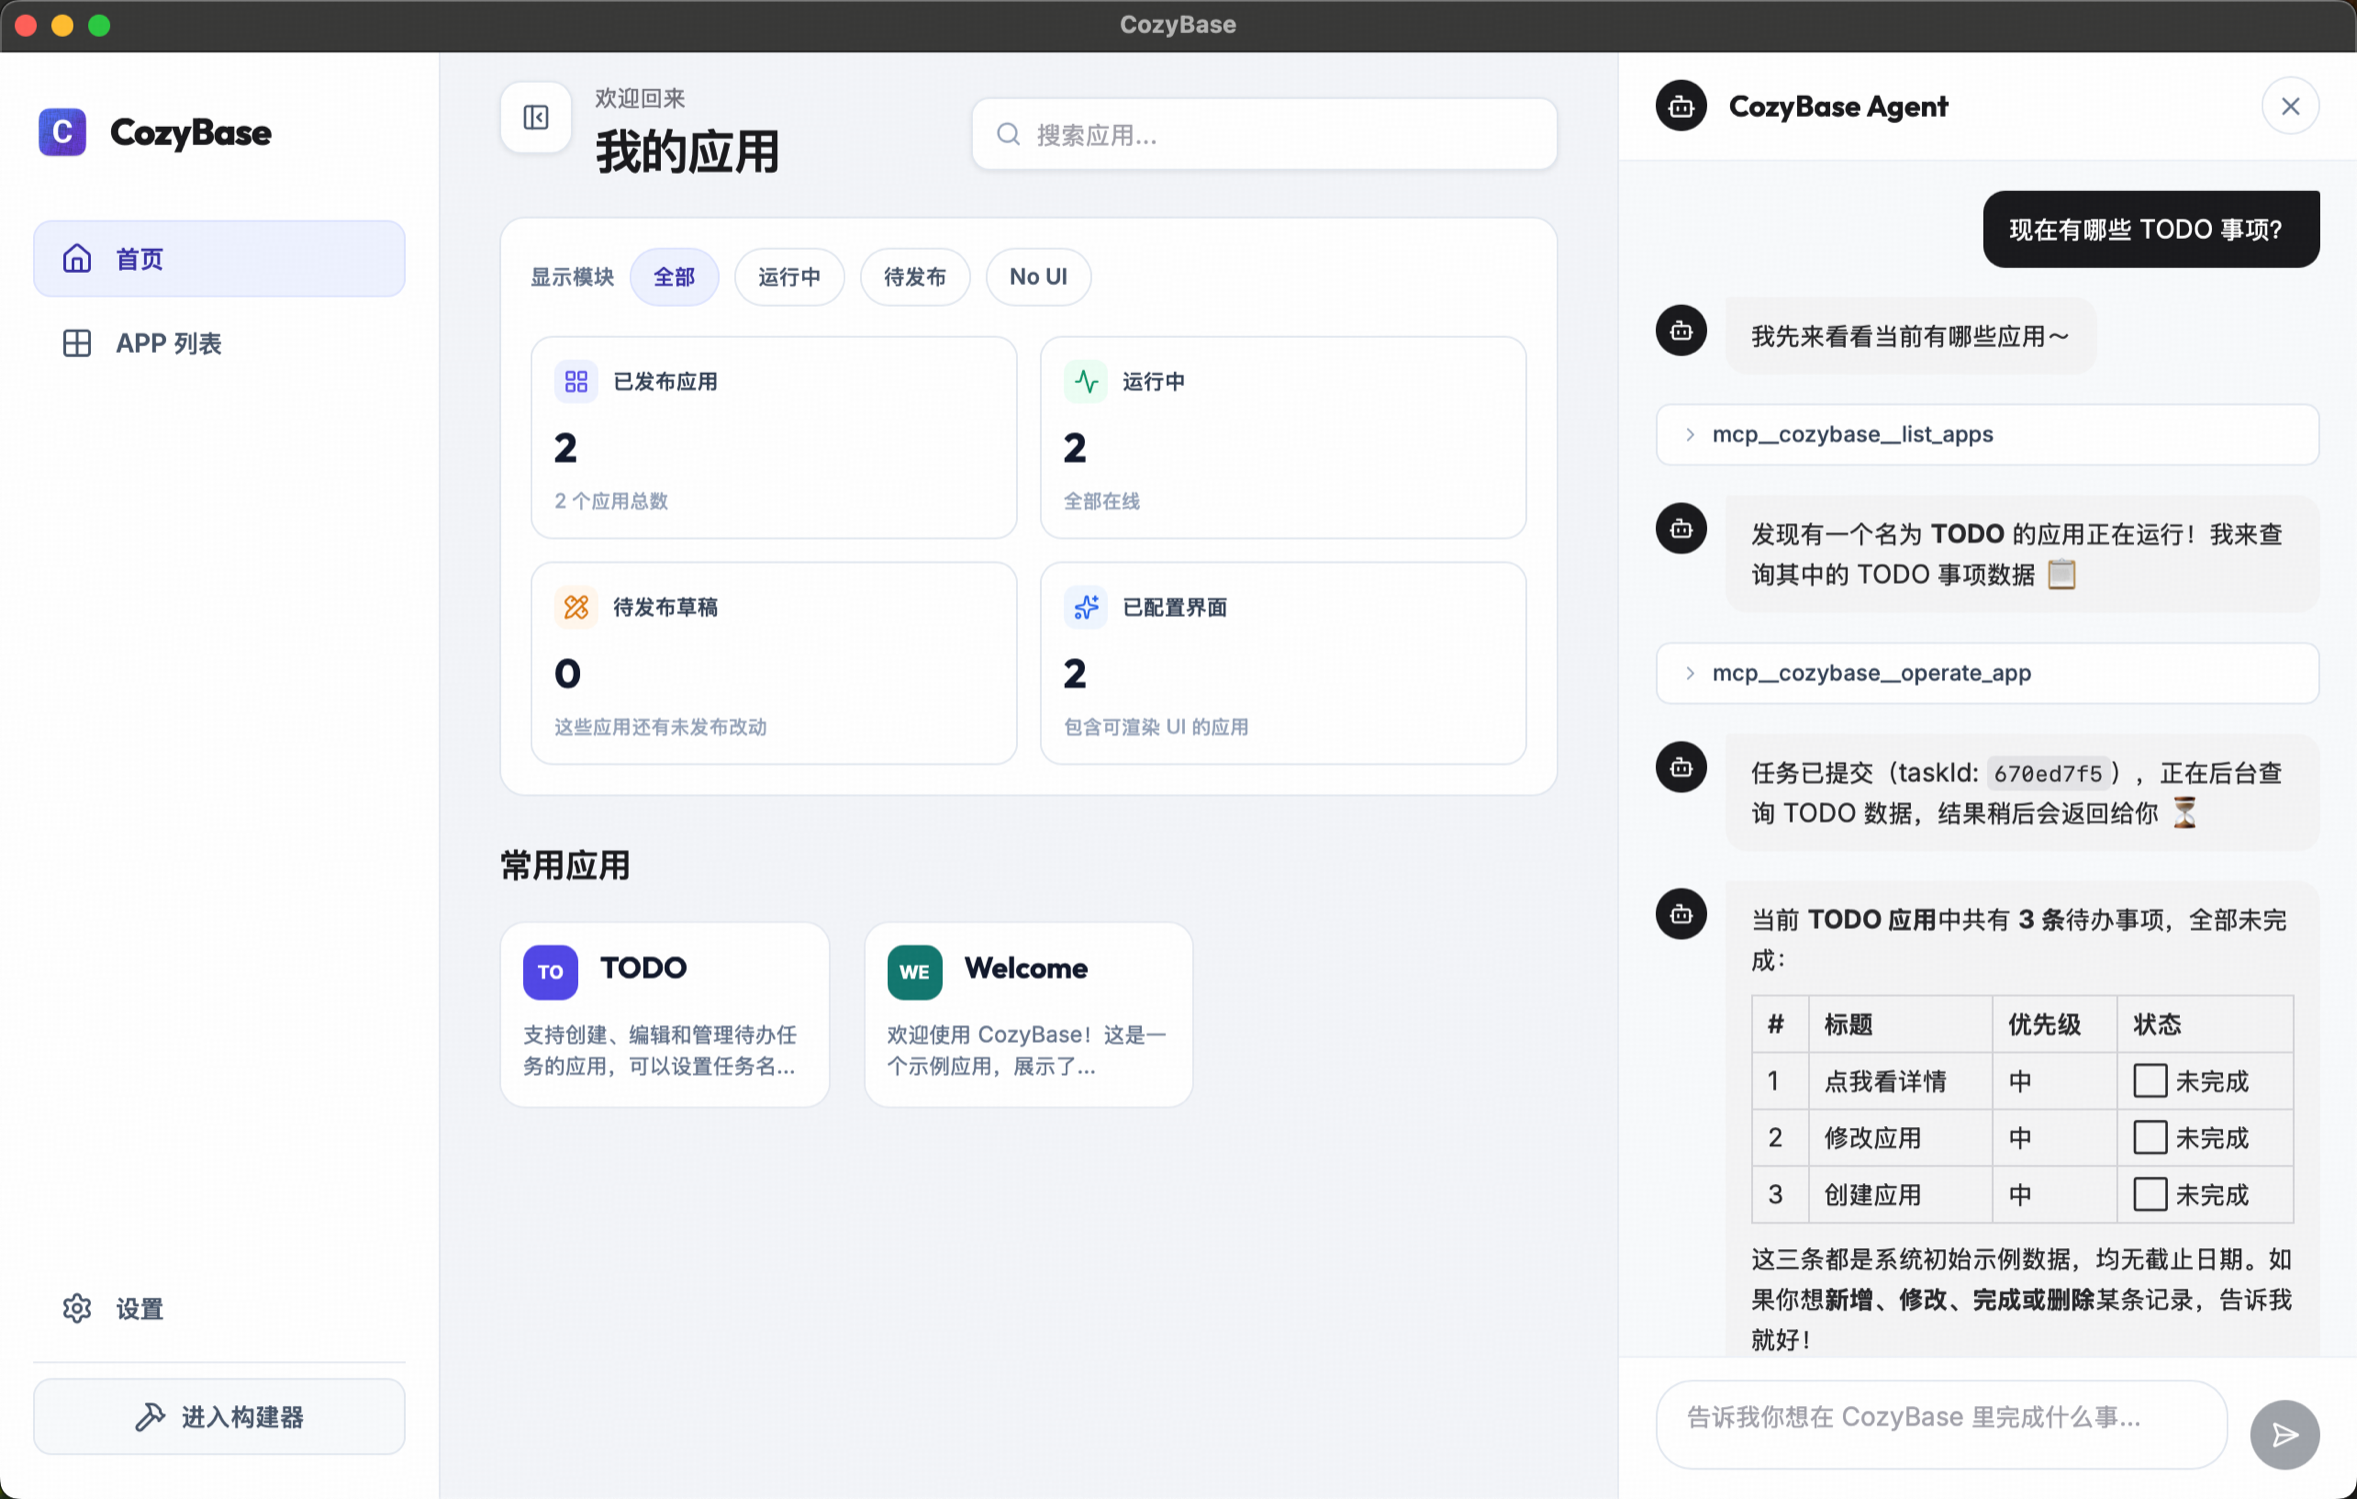The image size is (2357, 1499).
Task: Select the 运行中 filter tab
Action: pyautogui.click(x=789, y=277)
